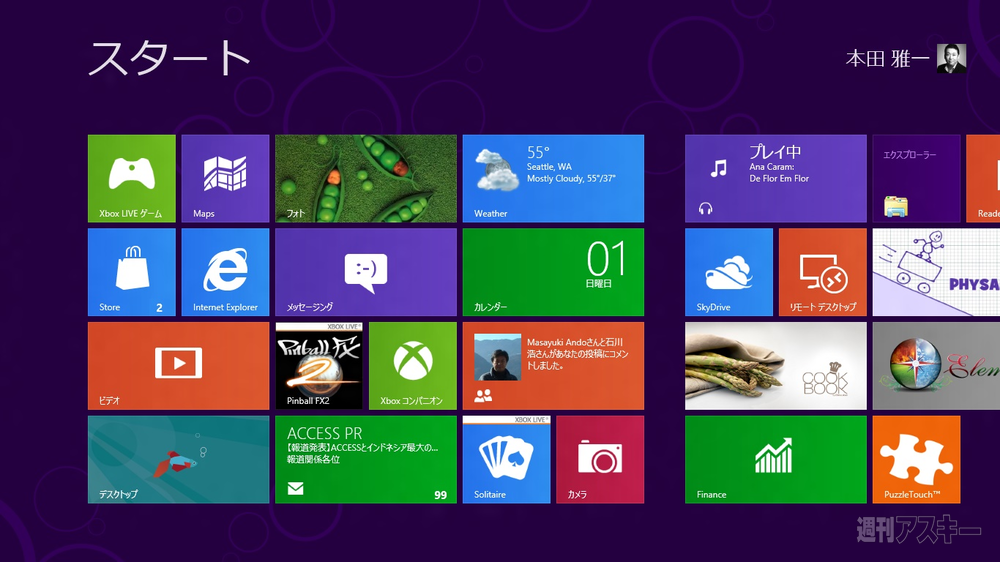Open the Weather tile for Seattle
Image resolution: width=1000 pixels, height=562 pixels.
tap(553, 178)
